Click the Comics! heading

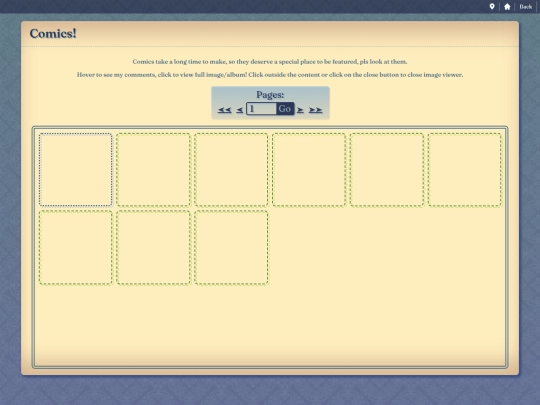tap(53, 33)
